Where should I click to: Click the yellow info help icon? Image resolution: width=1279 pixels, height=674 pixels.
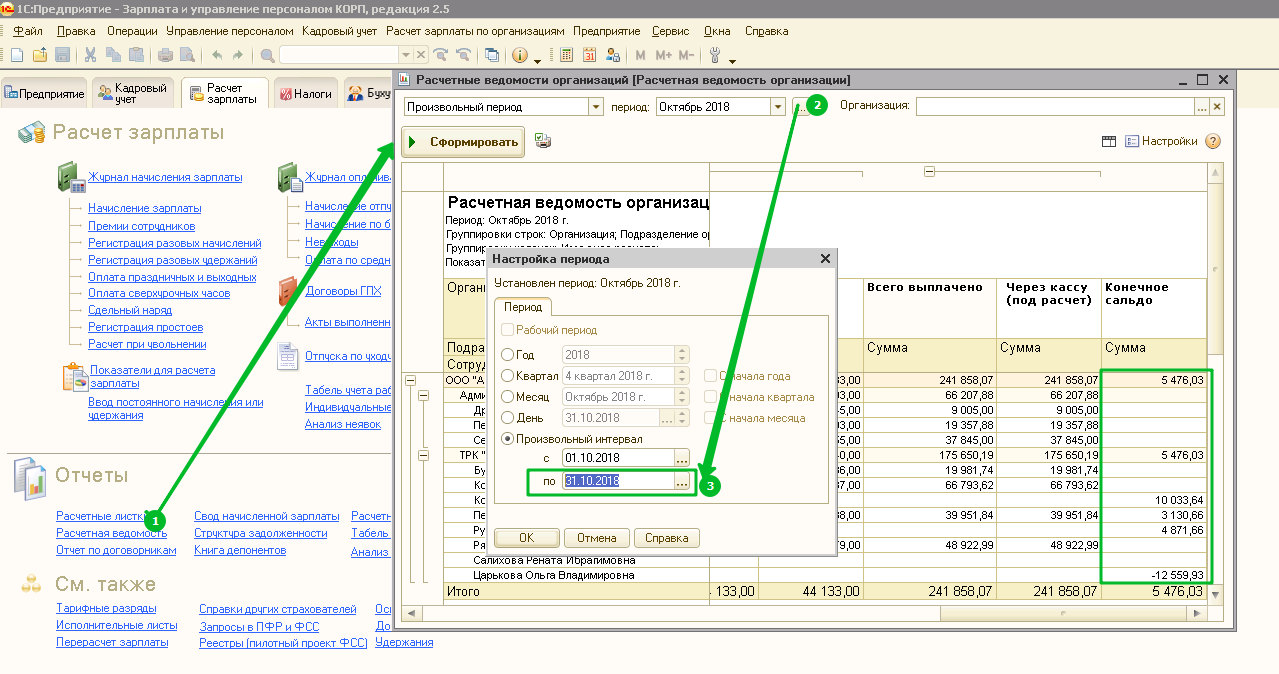coord(520,54)
